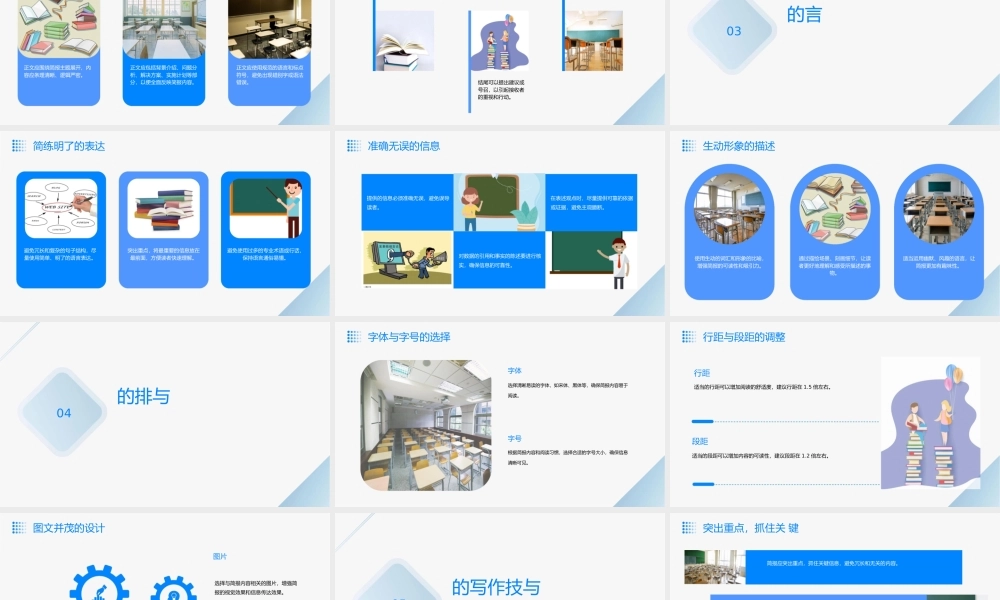Select the 突出重点 slide title

[750, 527]
